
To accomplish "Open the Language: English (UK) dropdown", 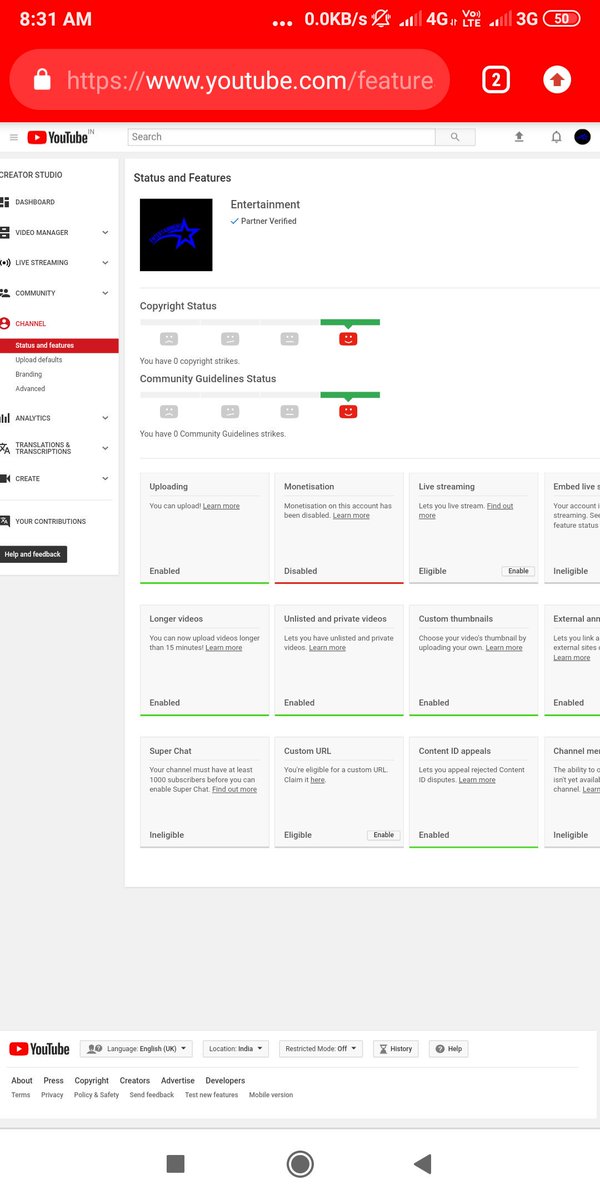I will pyautogui.click(x=136, y=1049).
